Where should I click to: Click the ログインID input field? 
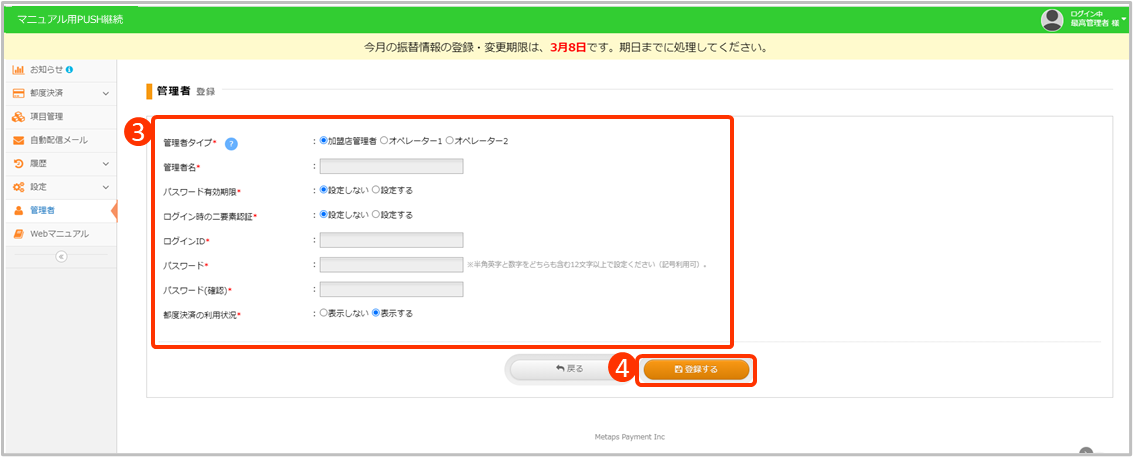coord(391,240)
